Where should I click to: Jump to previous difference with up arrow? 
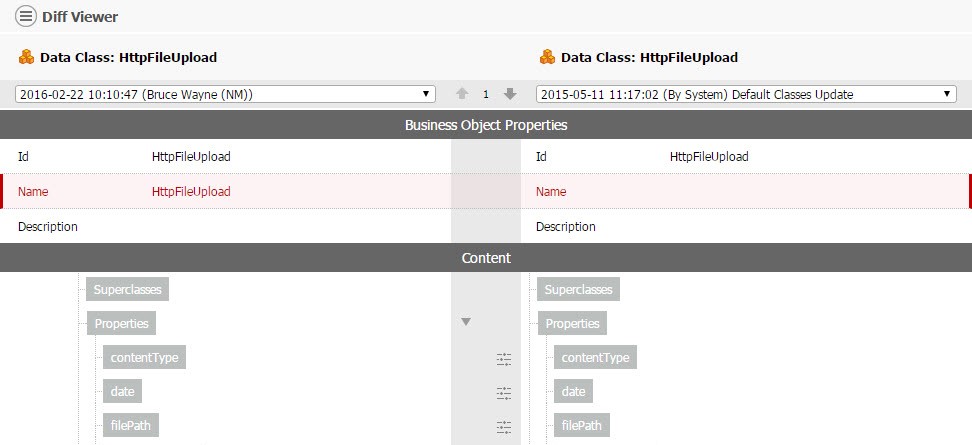(x=462, y=94)
